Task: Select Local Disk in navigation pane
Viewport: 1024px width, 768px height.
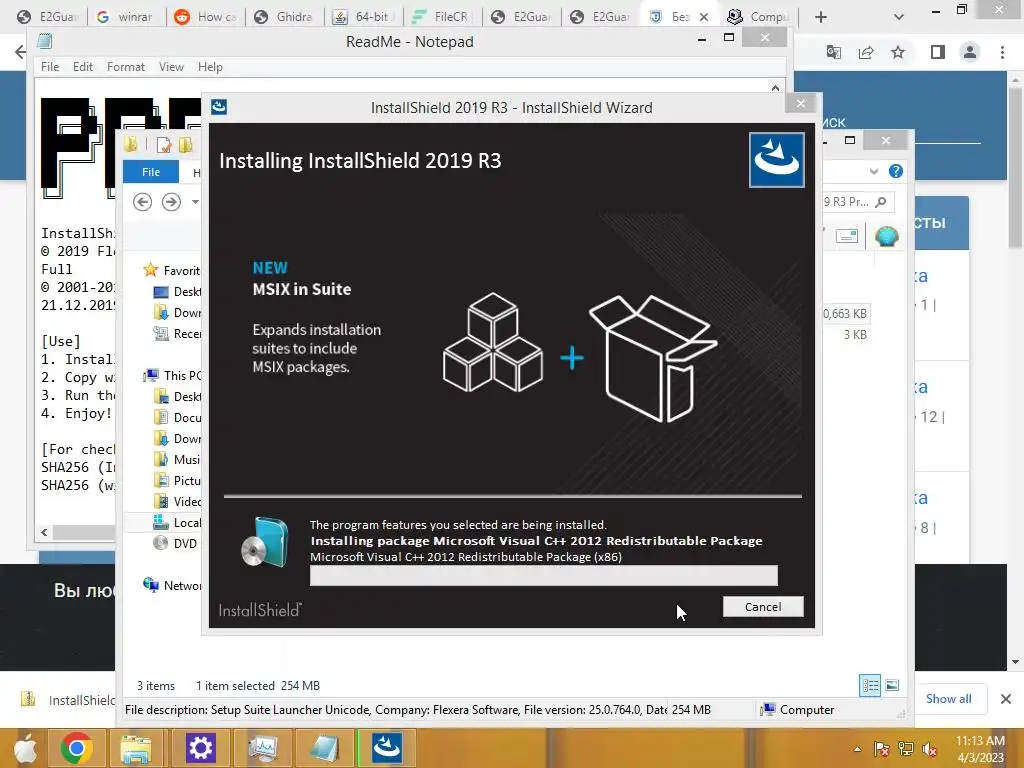Action: click(x=176, y=522)
